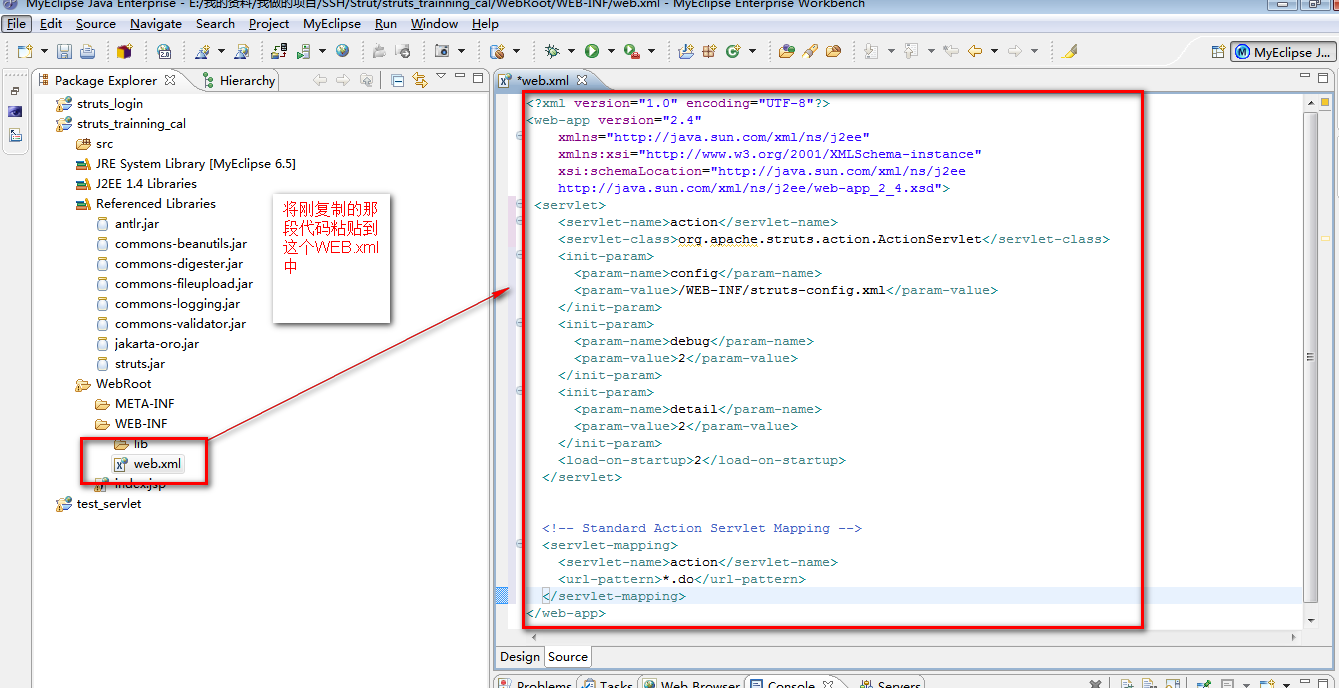Click the screenshot camera icon
1339x688 pixels.
[441, 51]
